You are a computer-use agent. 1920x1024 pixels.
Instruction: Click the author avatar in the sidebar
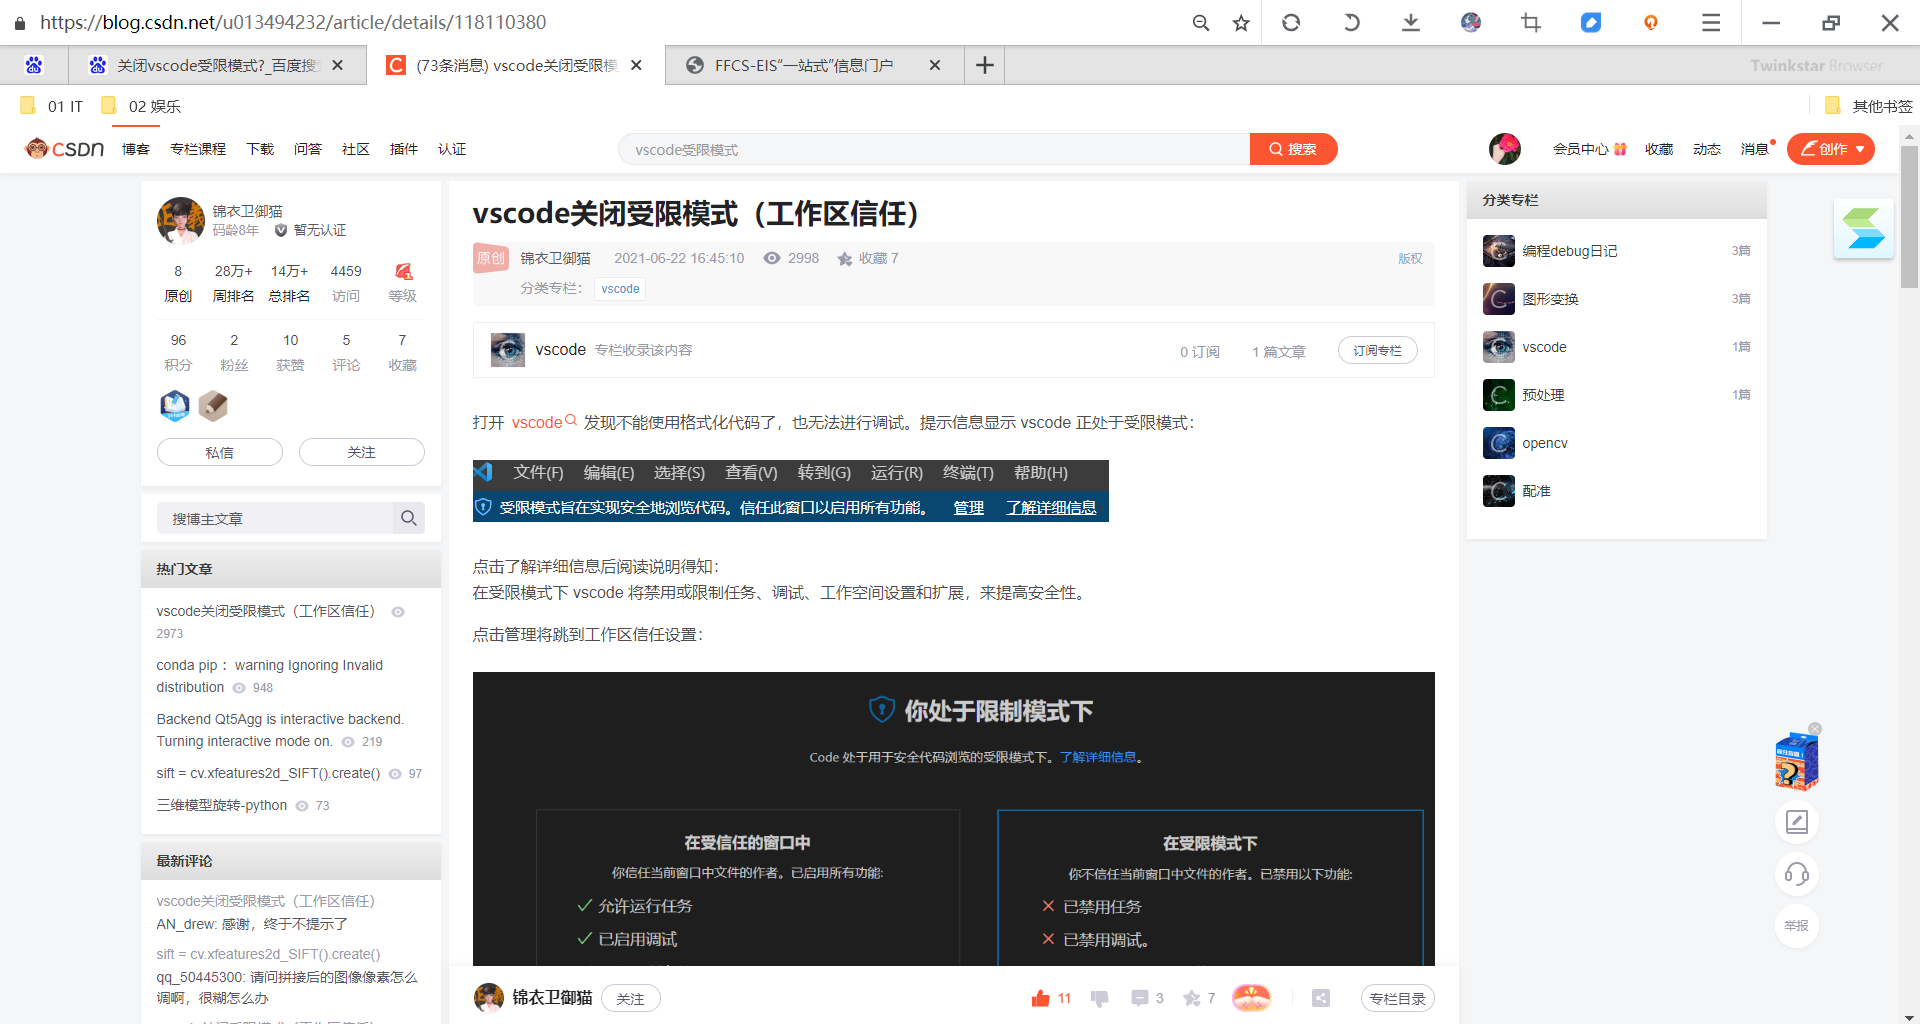pyautogui.click(x=181, y=220)
